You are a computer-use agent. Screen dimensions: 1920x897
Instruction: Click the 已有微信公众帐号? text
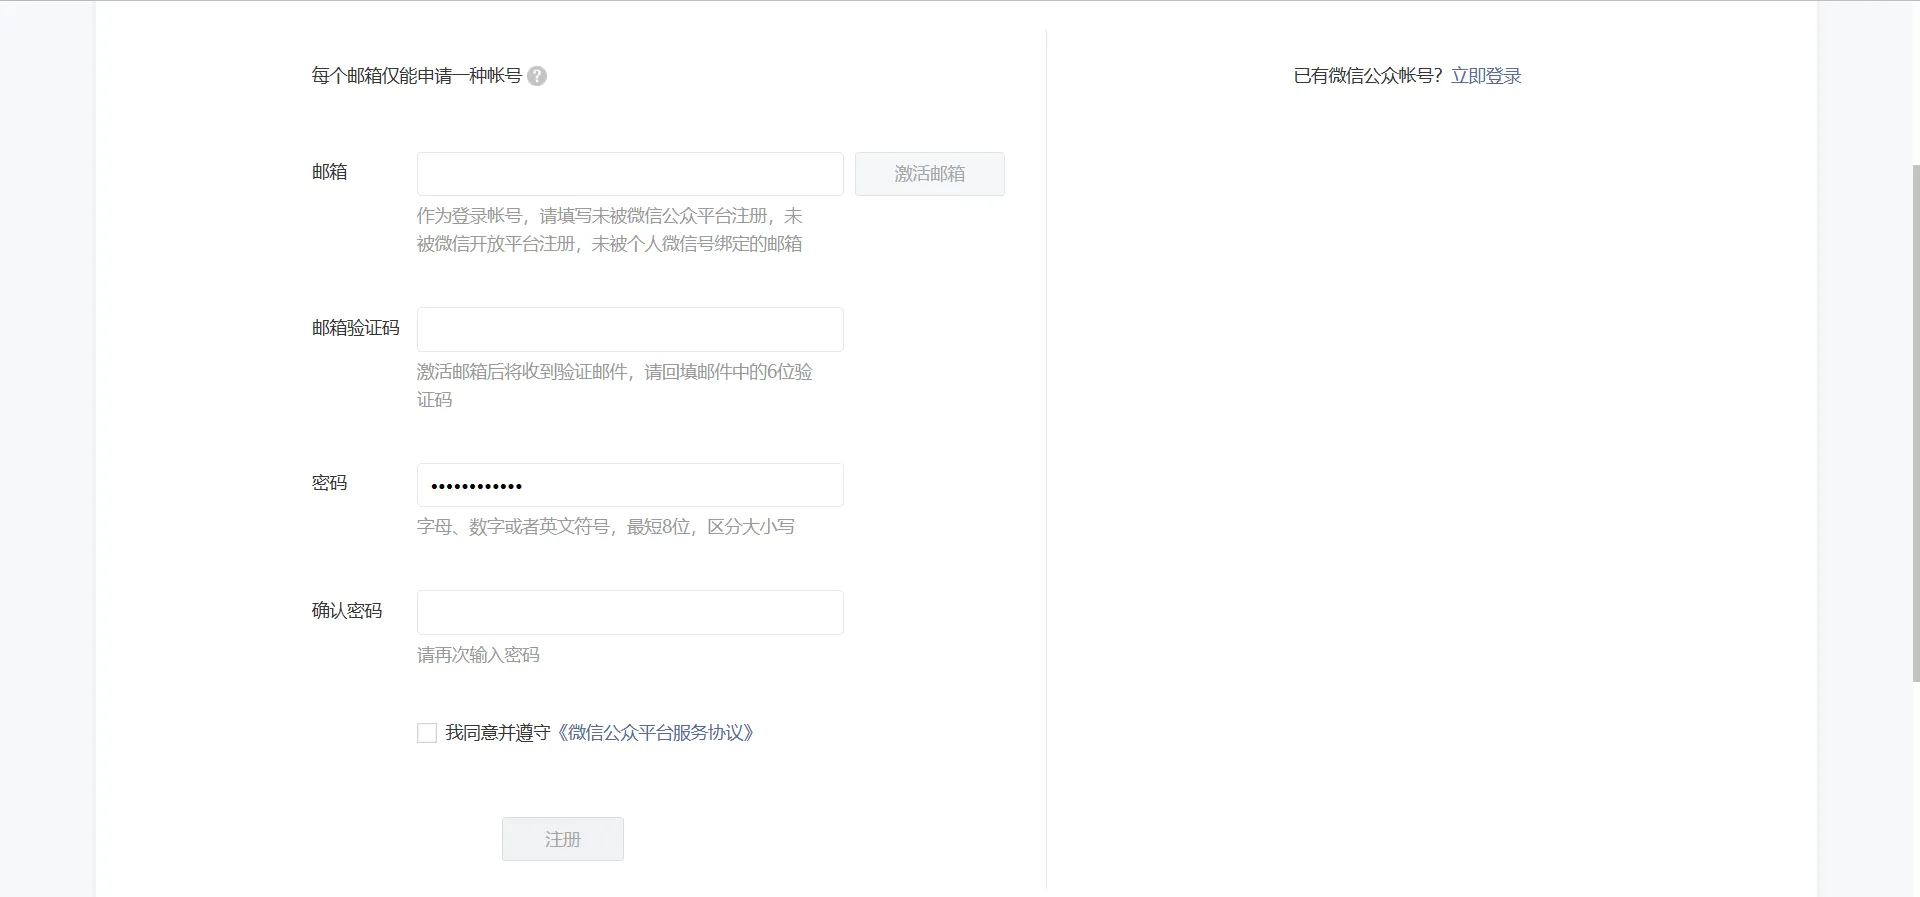click(x=1368, y=76)
